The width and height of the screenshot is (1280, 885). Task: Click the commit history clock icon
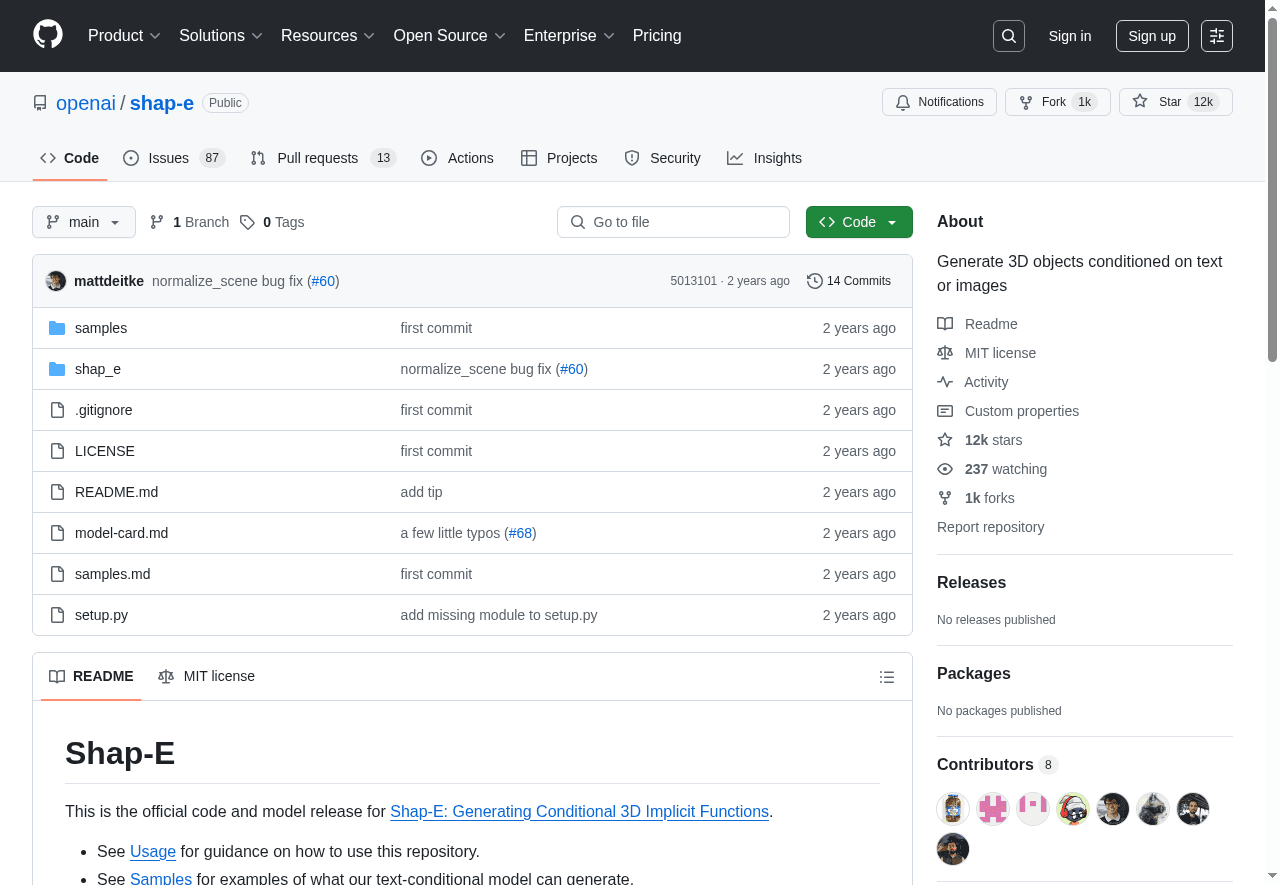click(815, 281)
